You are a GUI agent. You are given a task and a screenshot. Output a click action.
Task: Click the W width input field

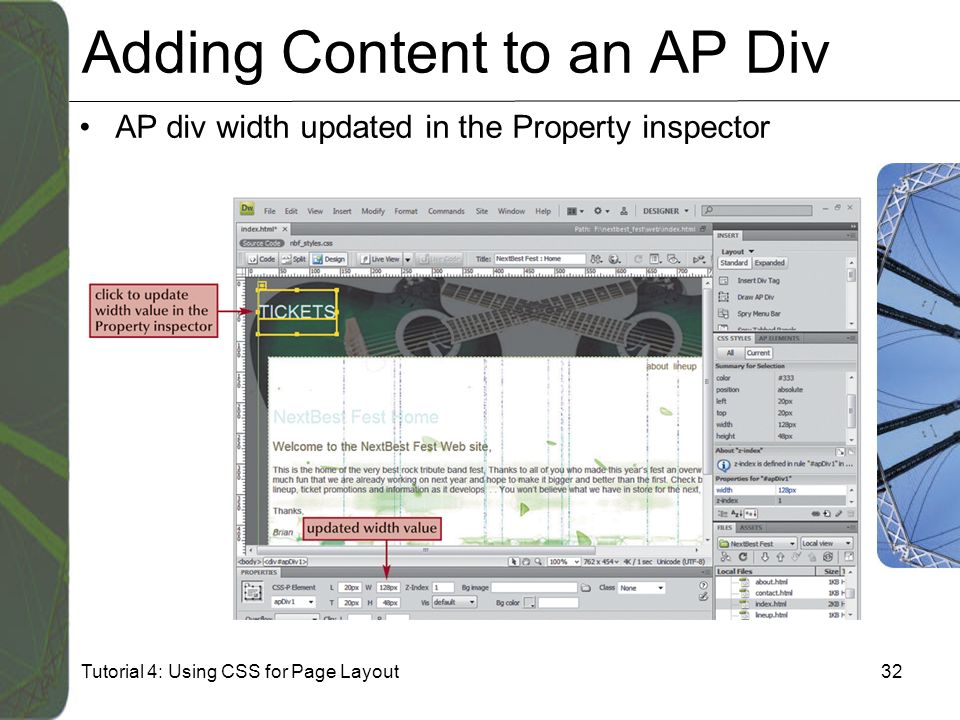click(388, 587)
